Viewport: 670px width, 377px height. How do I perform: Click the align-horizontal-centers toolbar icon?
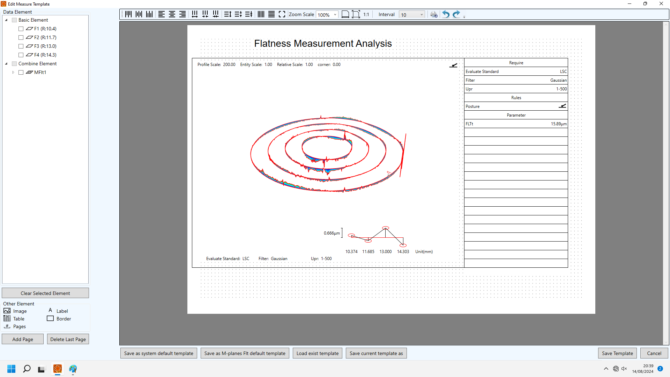[172, 14]
